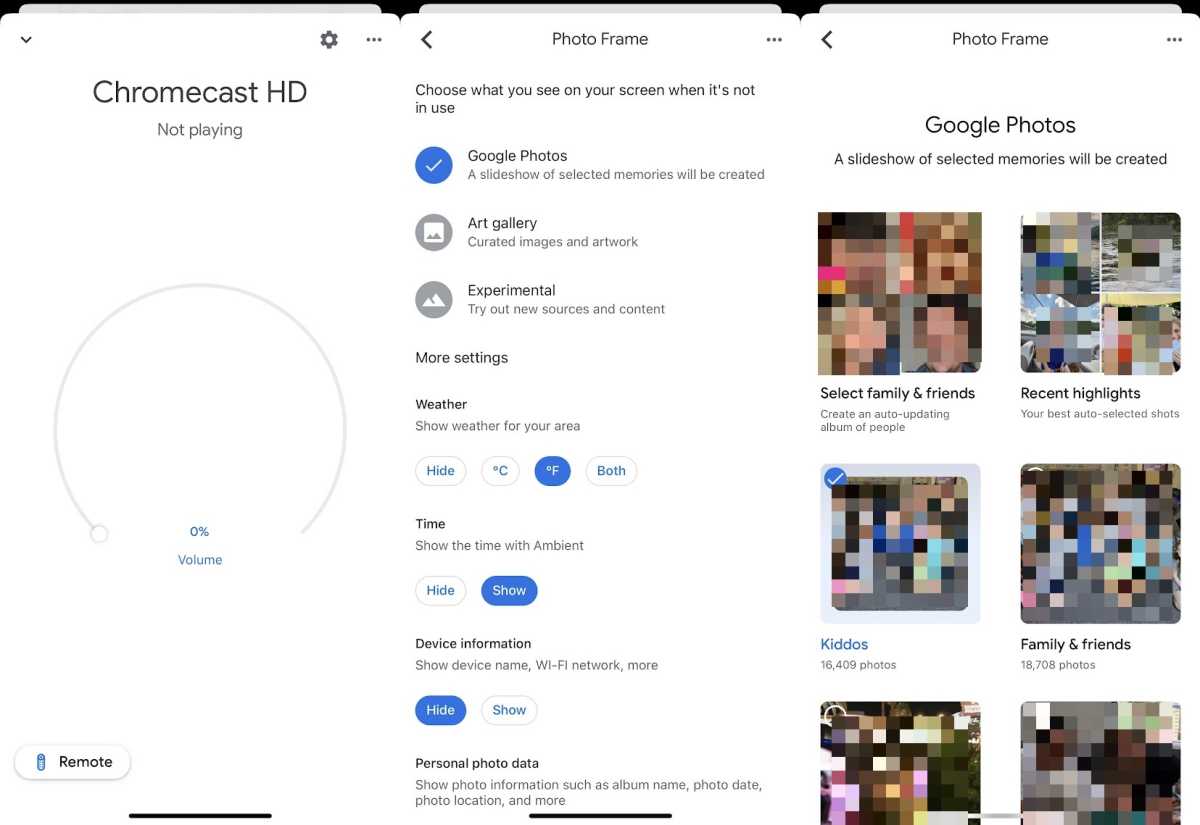Open more options on Photo Frame settings screen
Screen dimensions: 1200x825
pyautogui.click(x=774, y=40)
